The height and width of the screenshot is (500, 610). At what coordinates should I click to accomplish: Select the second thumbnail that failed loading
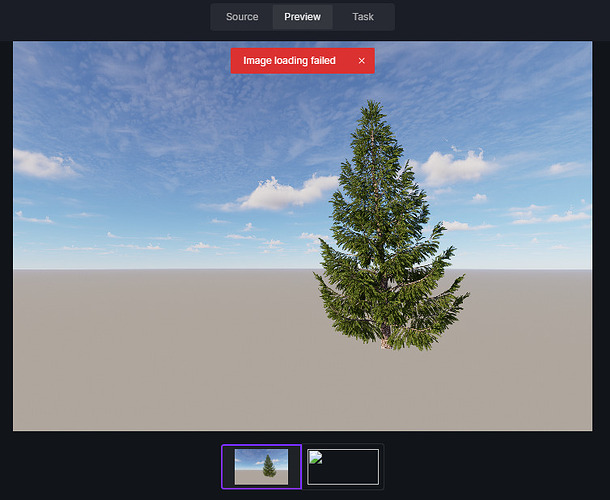point(344,466)
